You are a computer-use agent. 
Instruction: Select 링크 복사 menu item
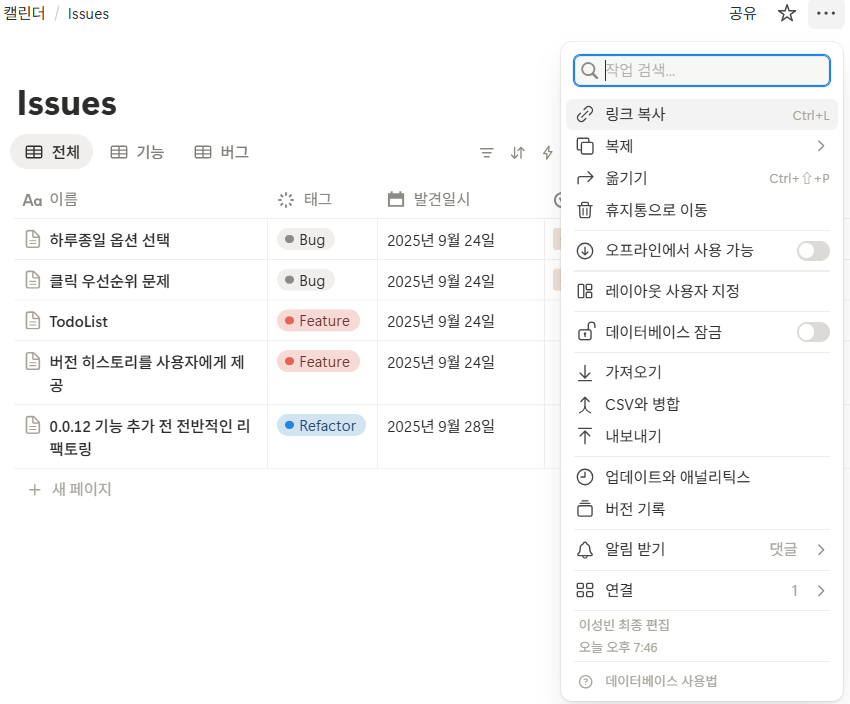tap(701, 114)
